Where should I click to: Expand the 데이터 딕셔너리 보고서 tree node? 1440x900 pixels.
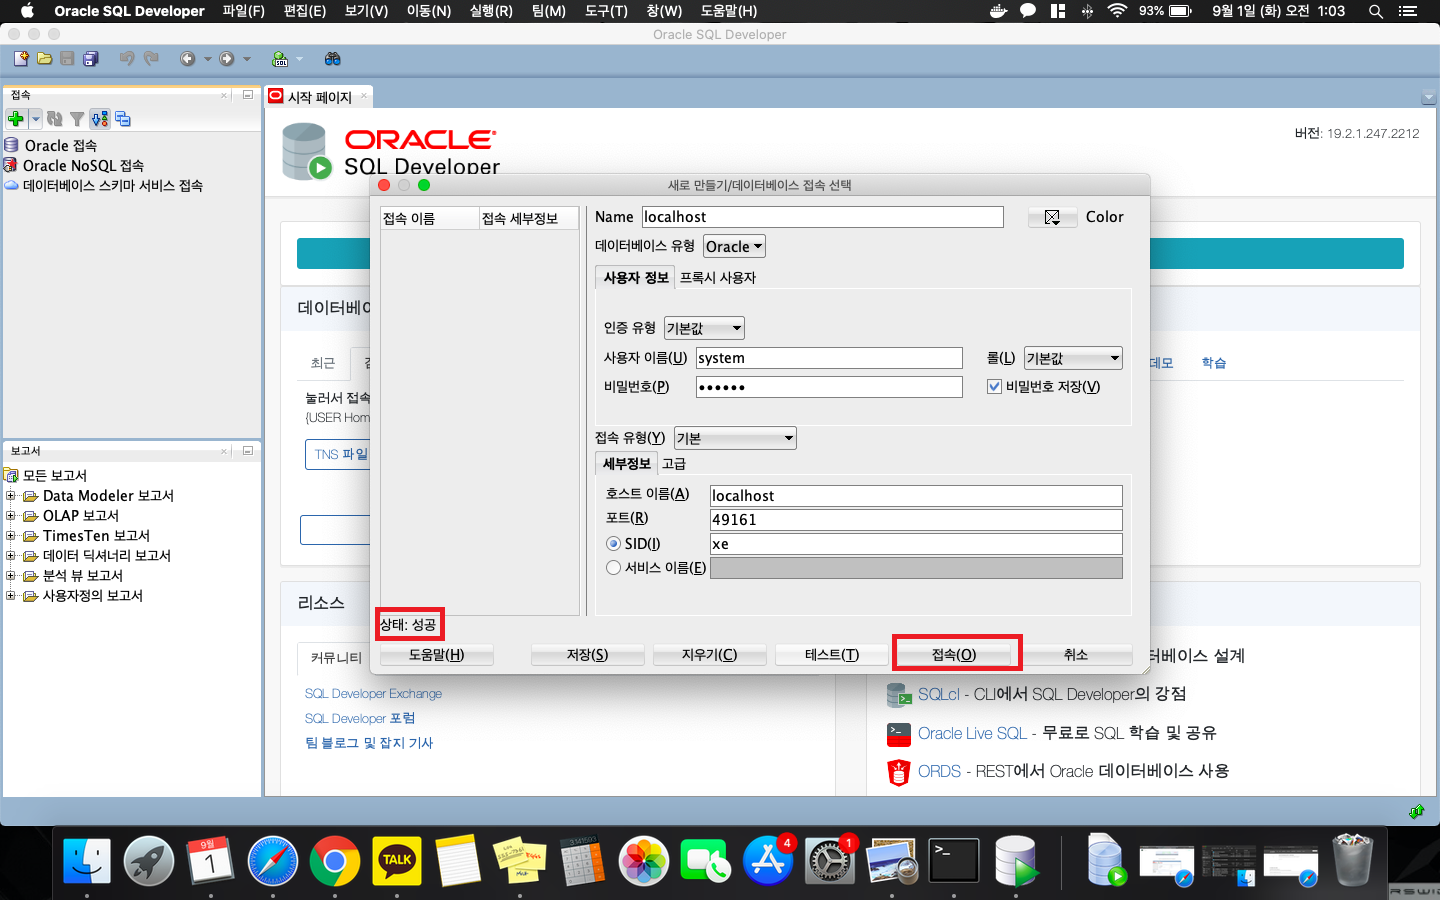tap(10, 555)
